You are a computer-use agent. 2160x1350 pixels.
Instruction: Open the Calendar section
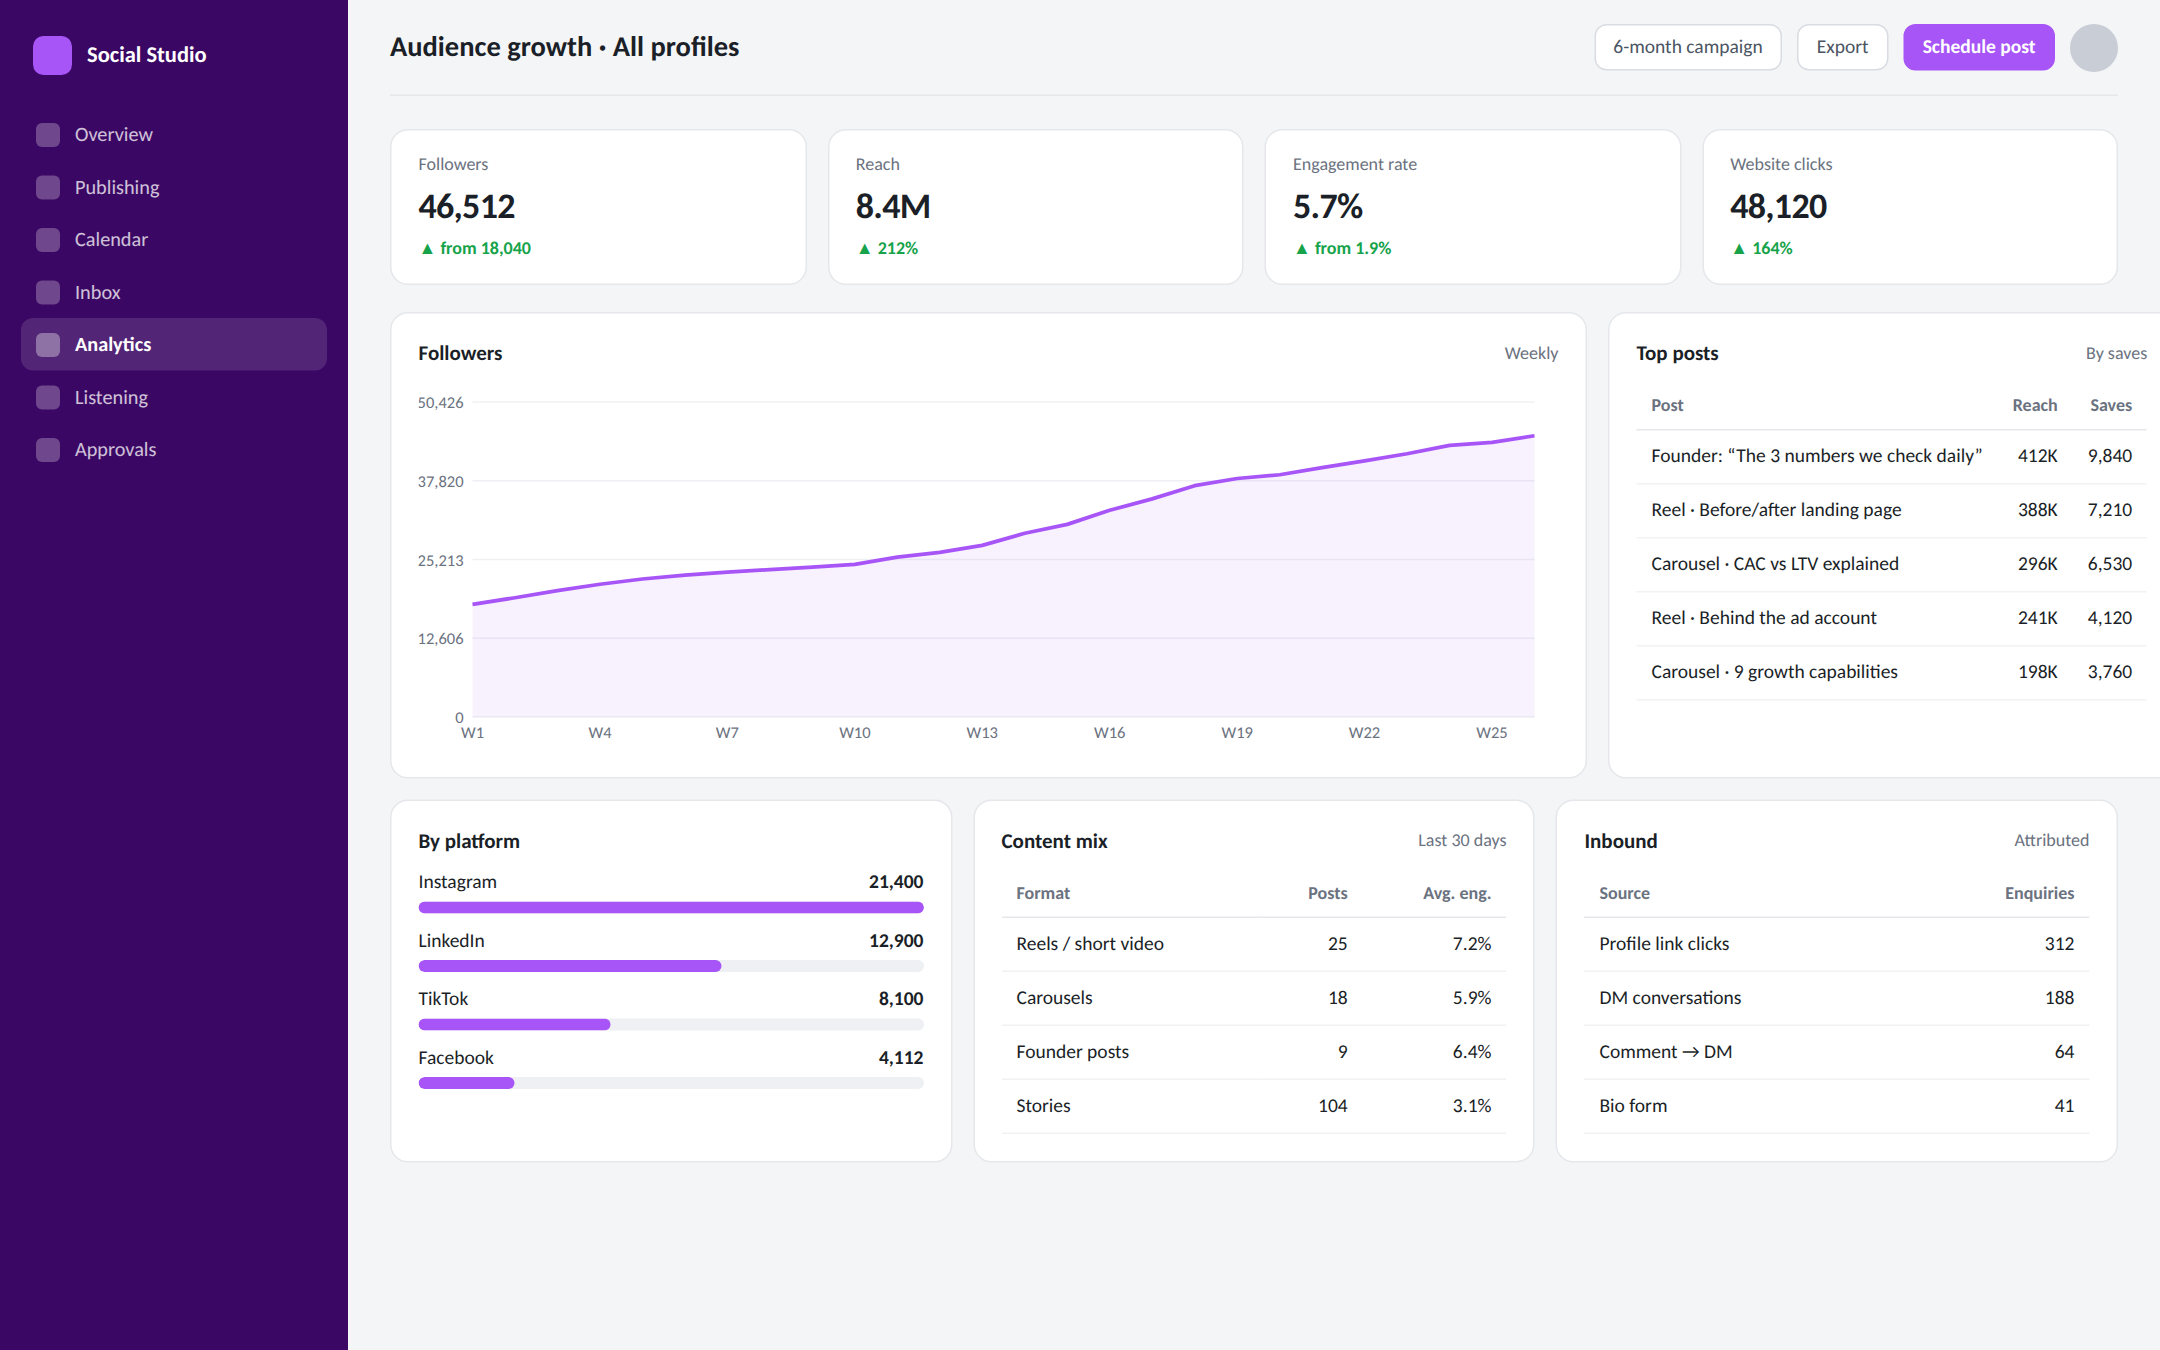point(174,240)
